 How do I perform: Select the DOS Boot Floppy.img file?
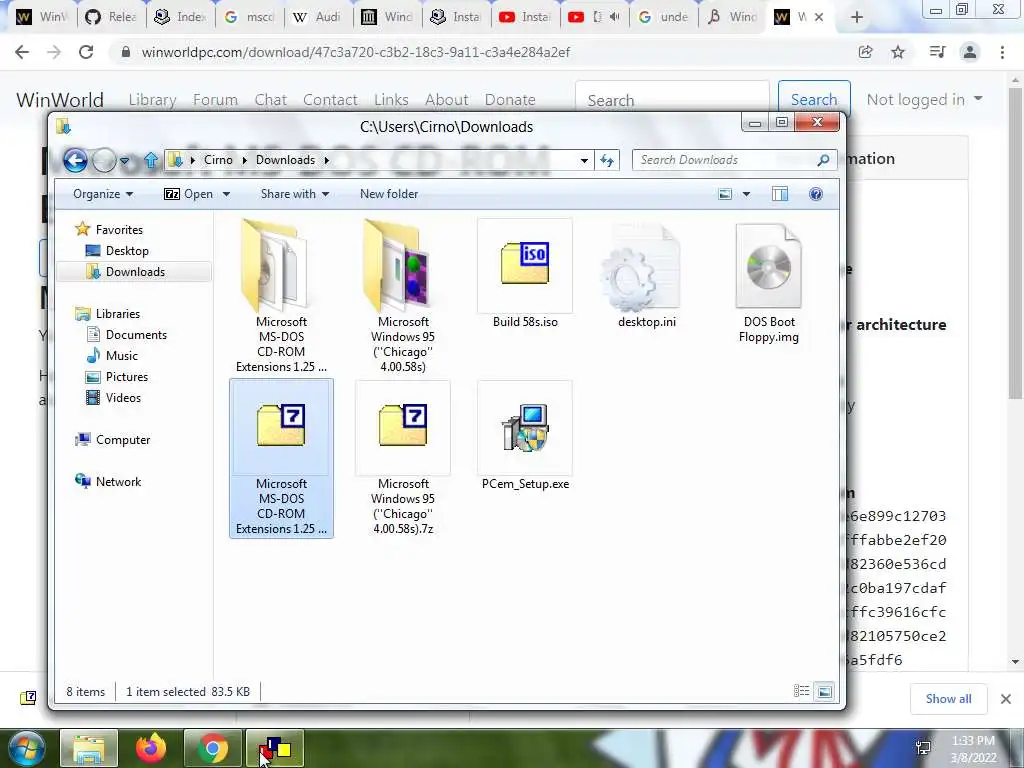point(769,282)
